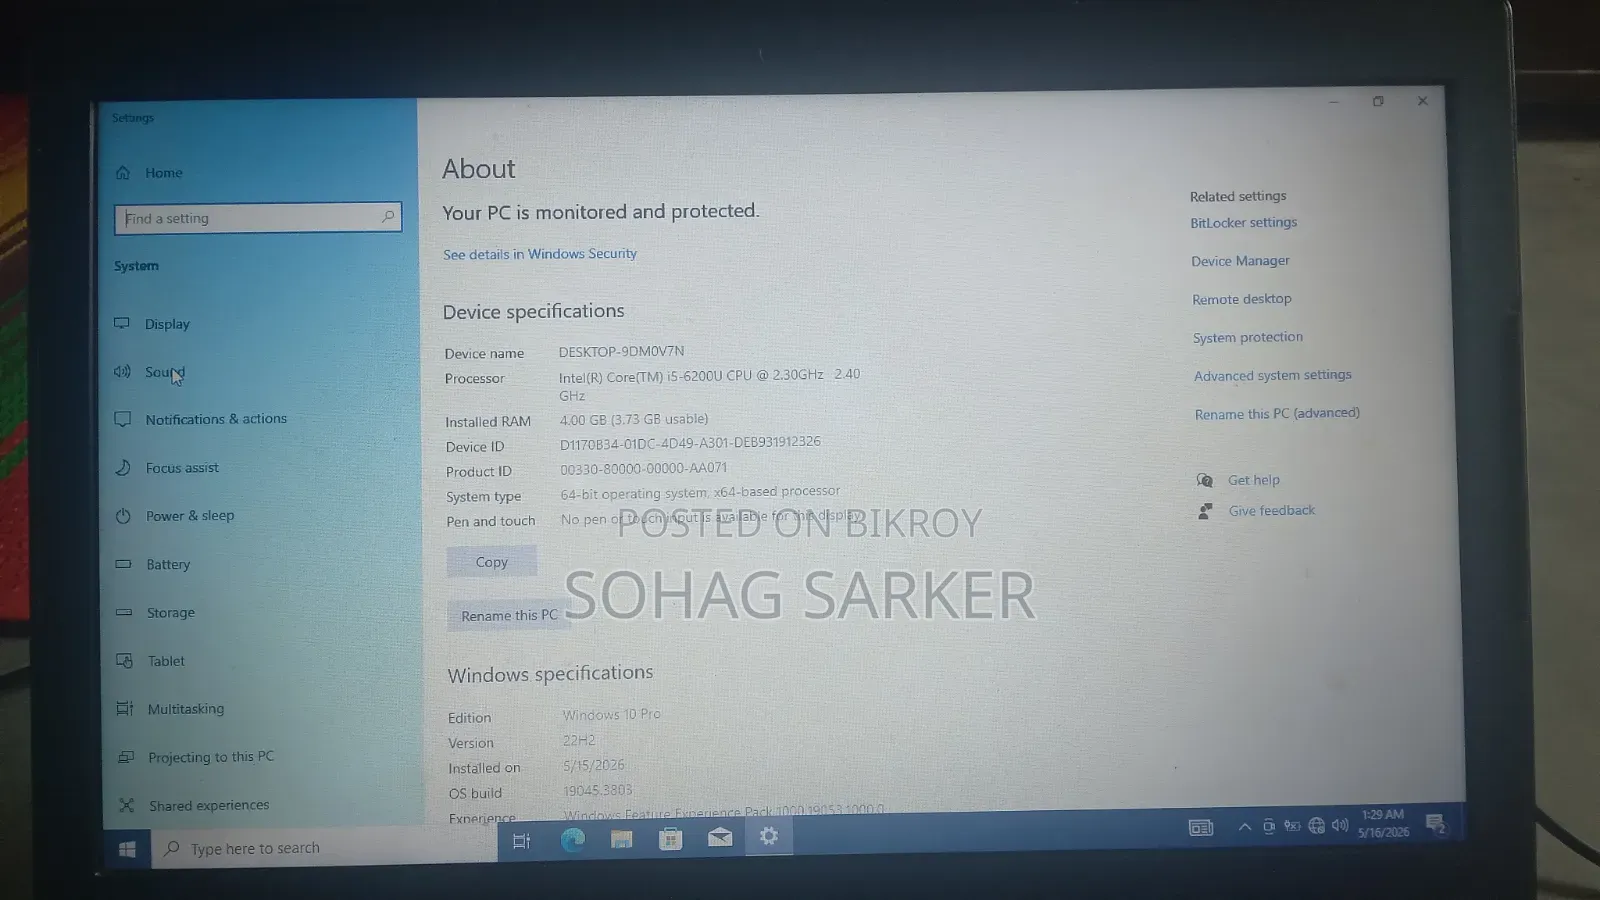Open Microsoft Store from taskbar
1600x900 pixels.
point(670,839)
